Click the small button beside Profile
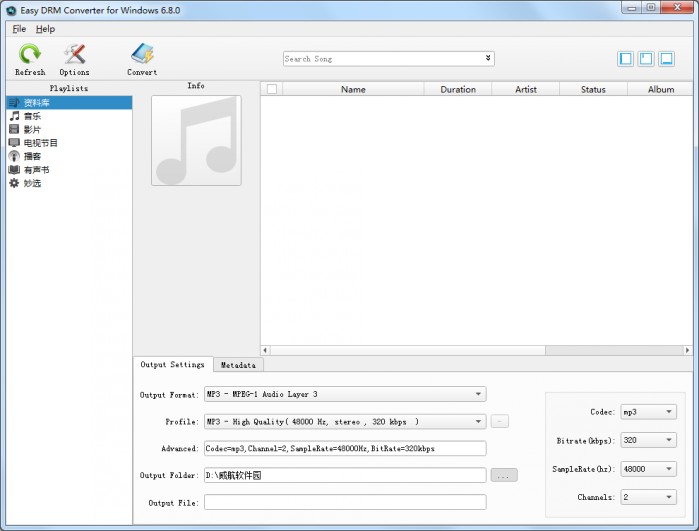The image size is (699, 531). [500, 421]
